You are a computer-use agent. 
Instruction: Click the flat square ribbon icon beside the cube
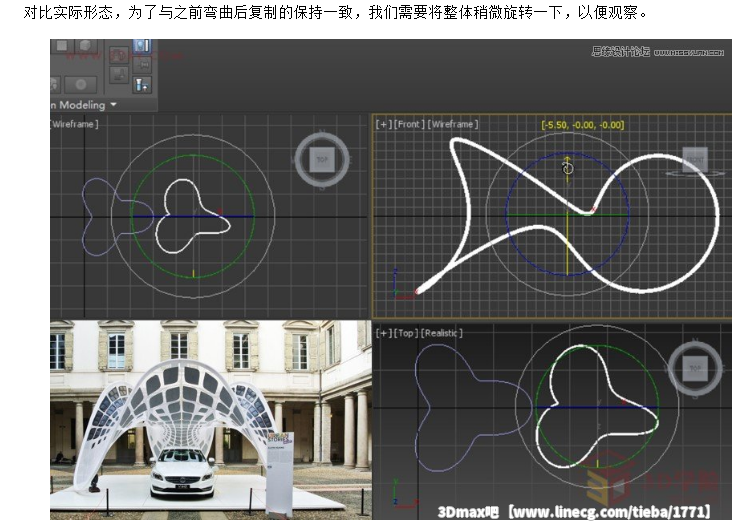tap(62, 46)
